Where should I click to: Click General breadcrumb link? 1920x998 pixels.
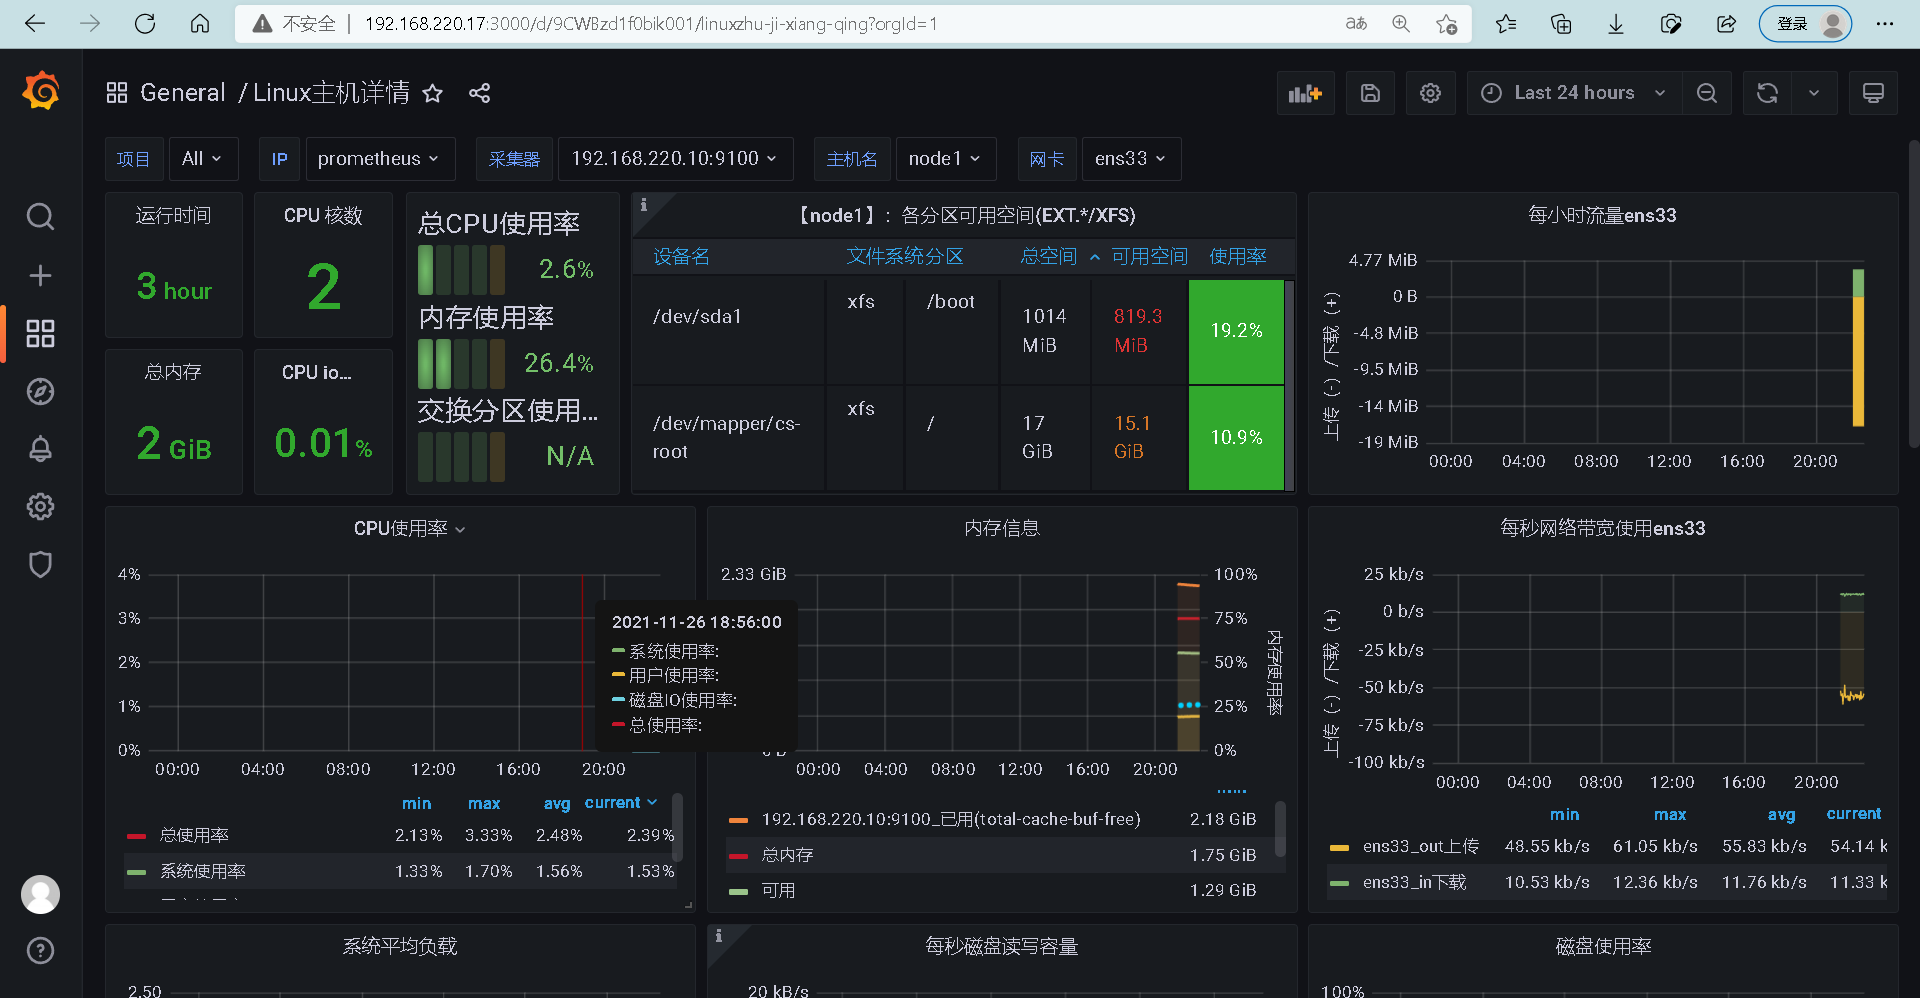[x=182, y=93]
